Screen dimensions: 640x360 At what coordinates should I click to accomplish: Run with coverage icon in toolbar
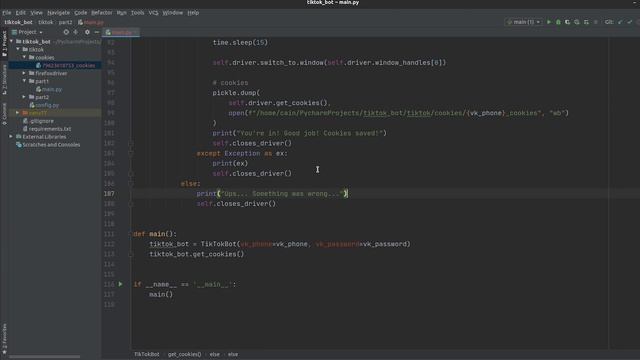pyautogui.click(x=567, y=22)
